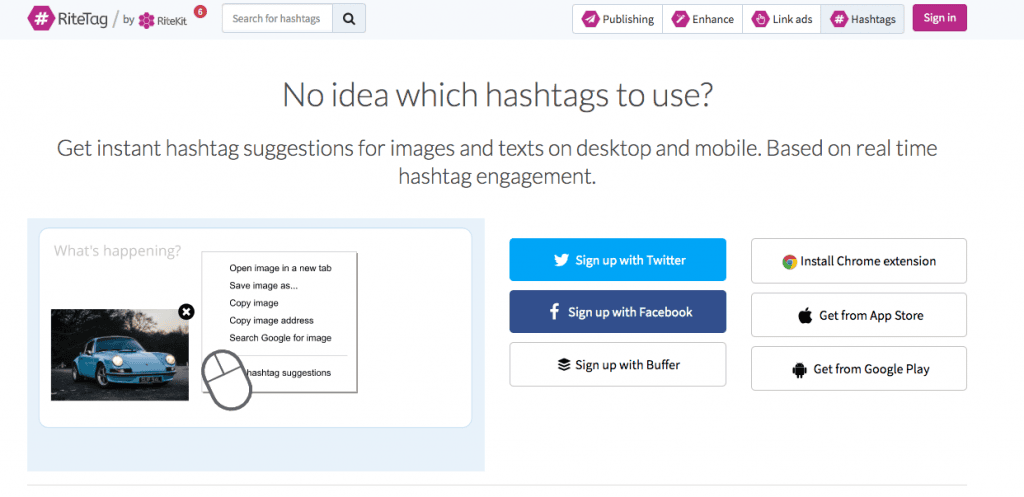This screenshot has width=1024, height=497.
Task: Sign up with Twitter
Action: [618, 260]
